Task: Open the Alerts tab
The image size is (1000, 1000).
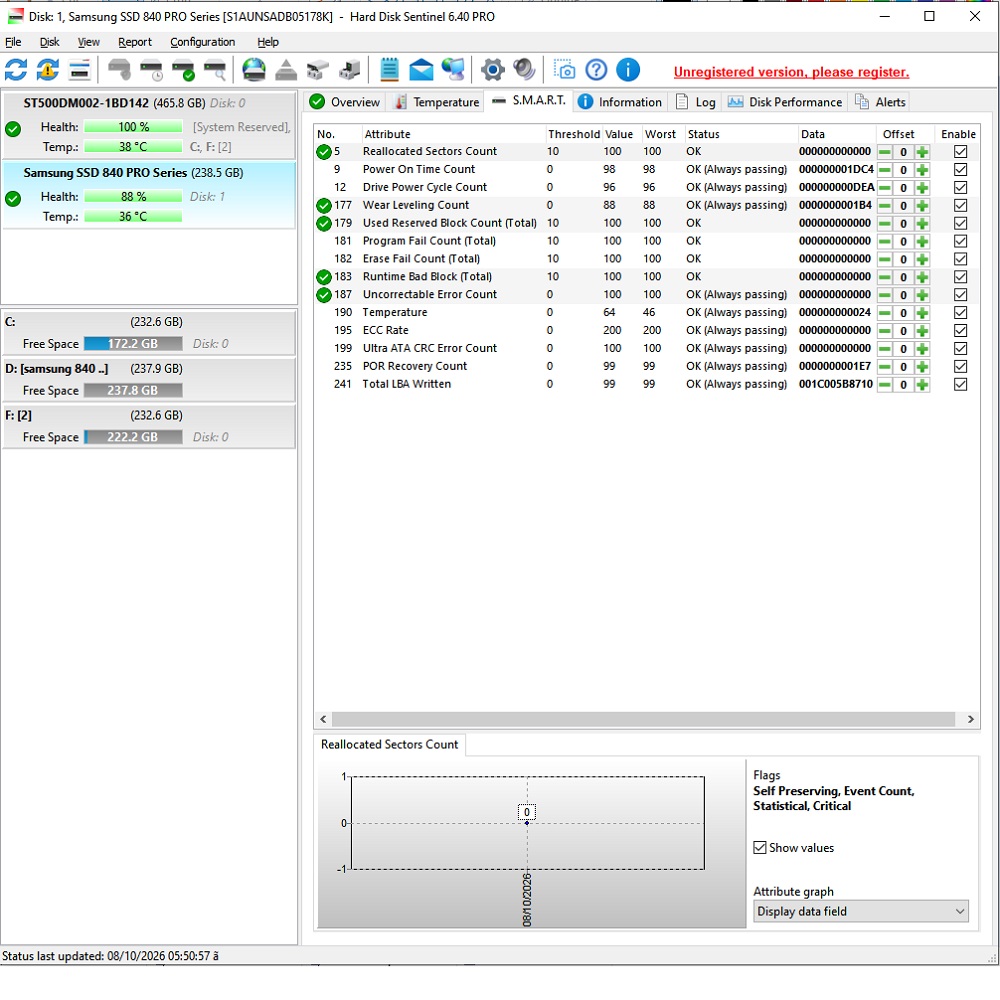Action: click(x=880, y=102)
